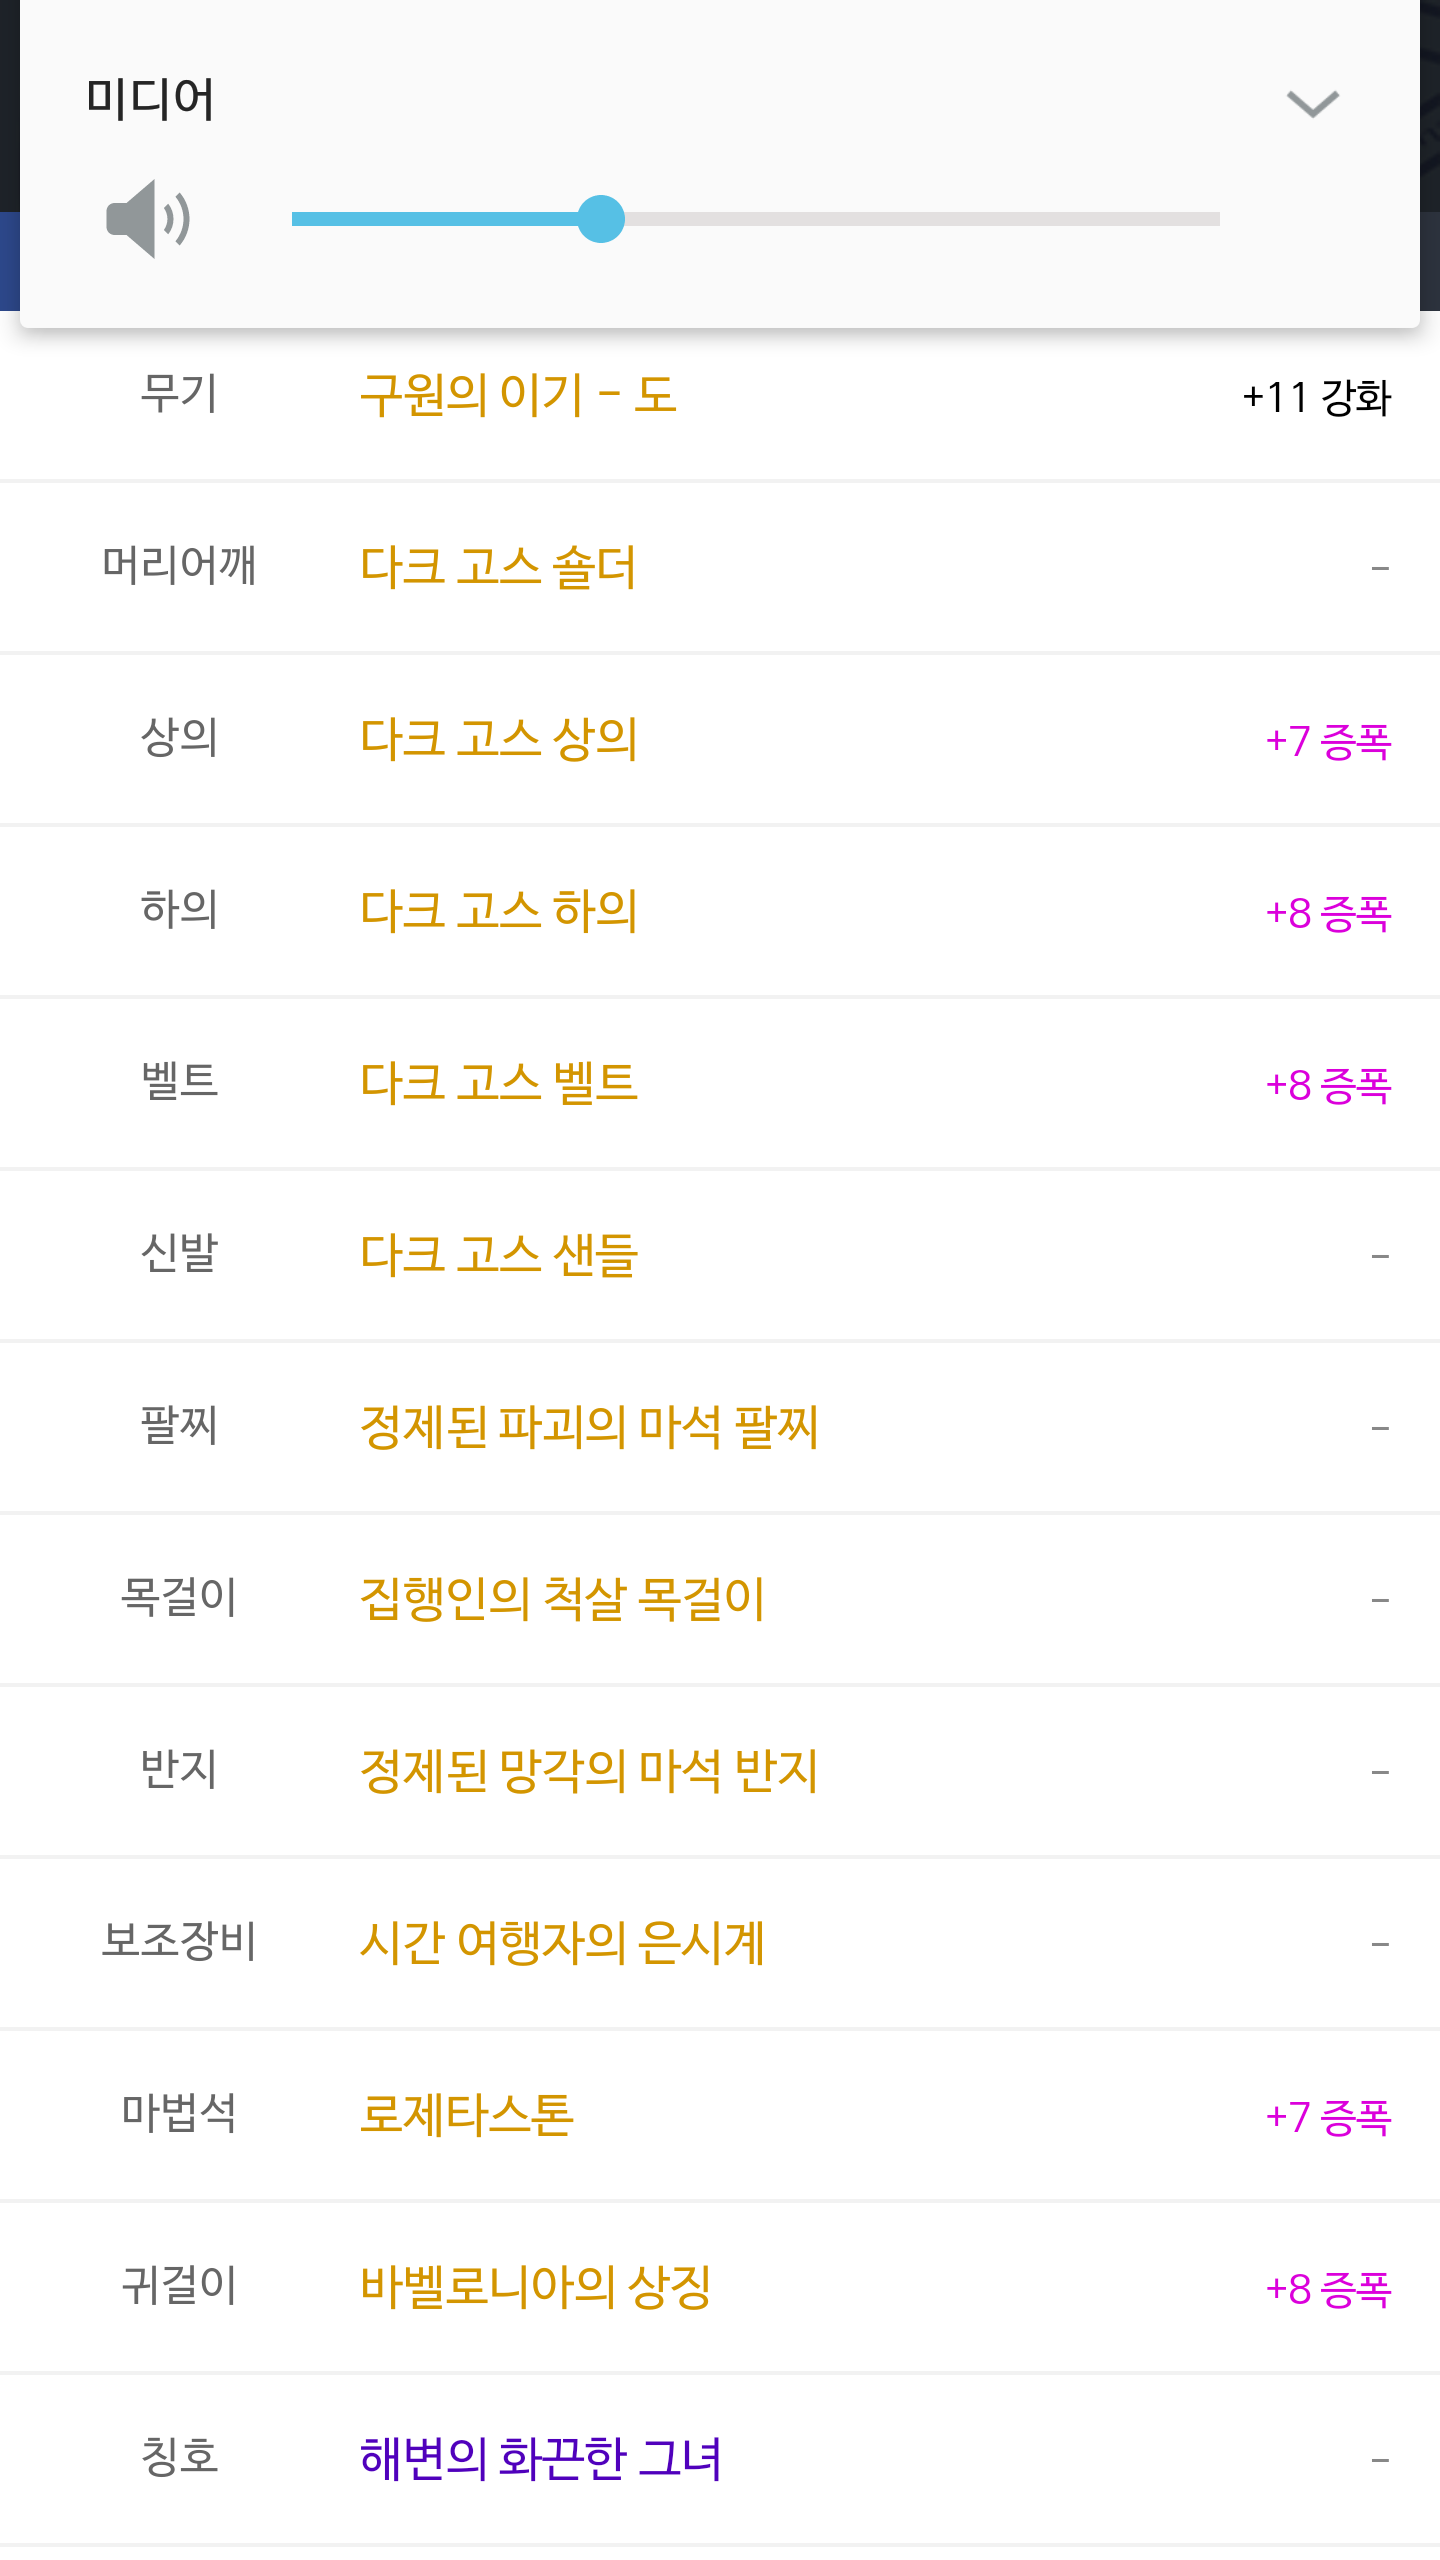1440x2560 pixels.
Task: Expand the 미디어 volume panel chevron
Action: [x=1312, y=103]
